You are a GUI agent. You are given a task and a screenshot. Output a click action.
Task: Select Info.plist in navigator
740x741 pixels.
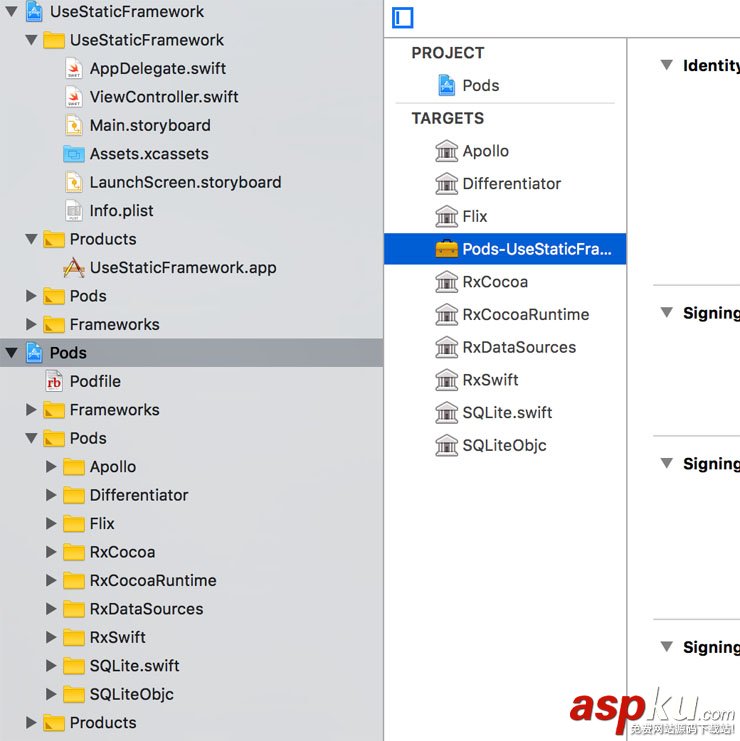tap(121, 211)
